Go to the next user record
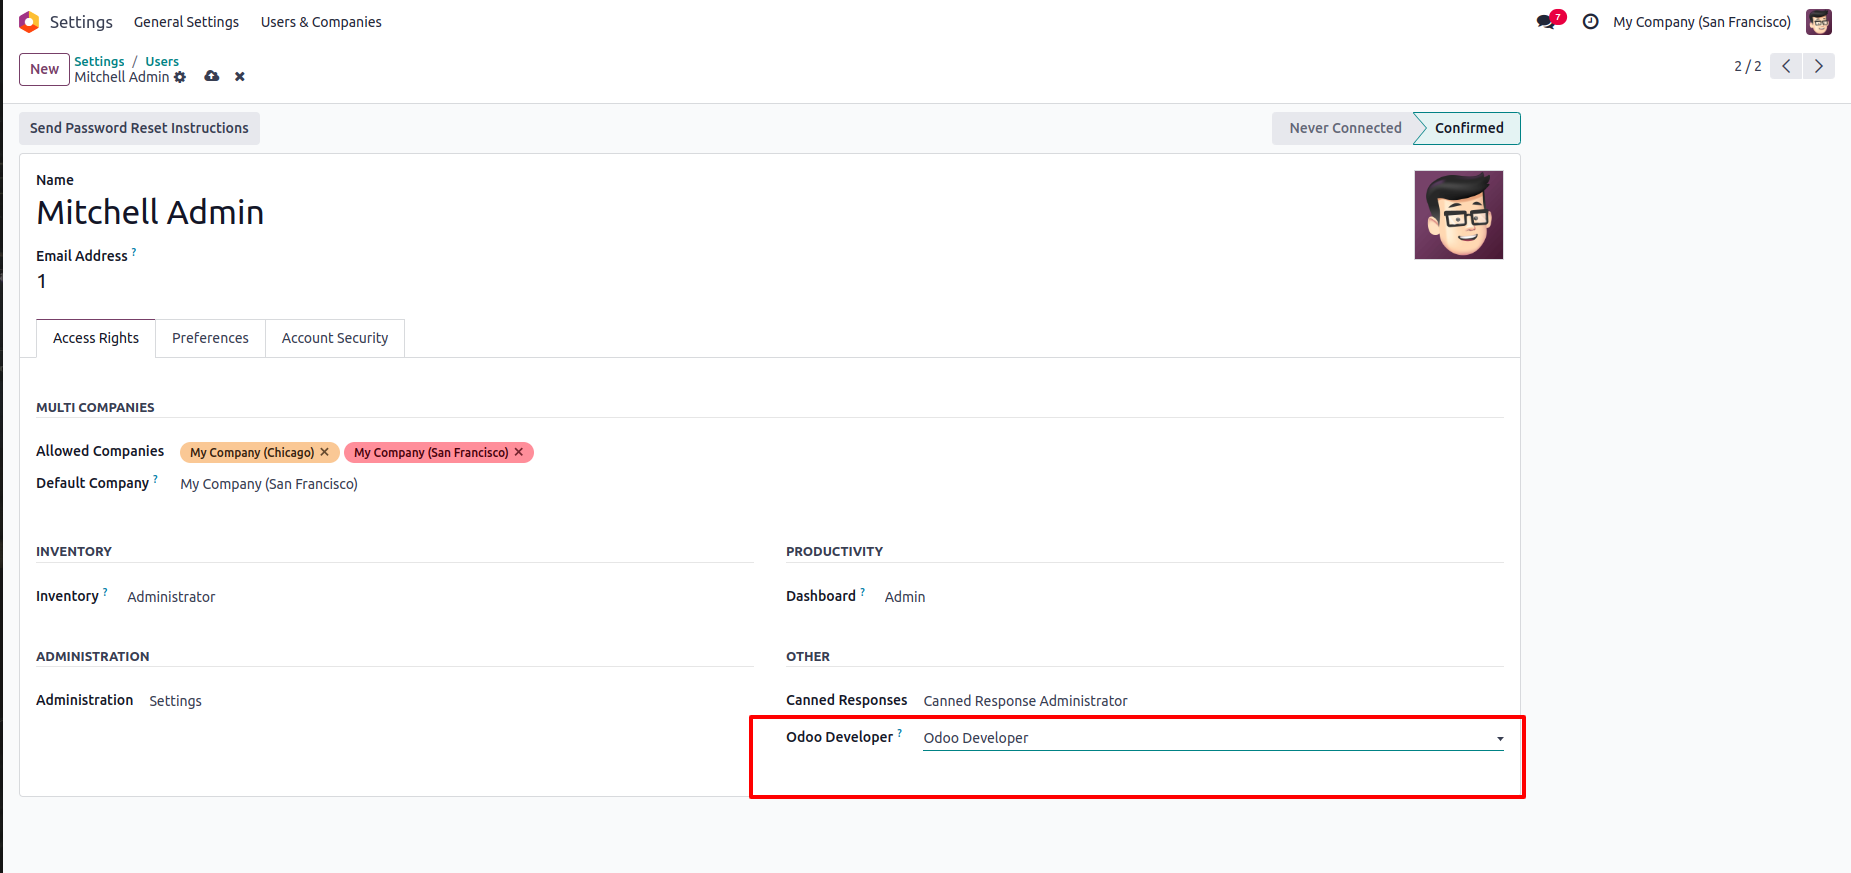 click(x=1818, y=66)
